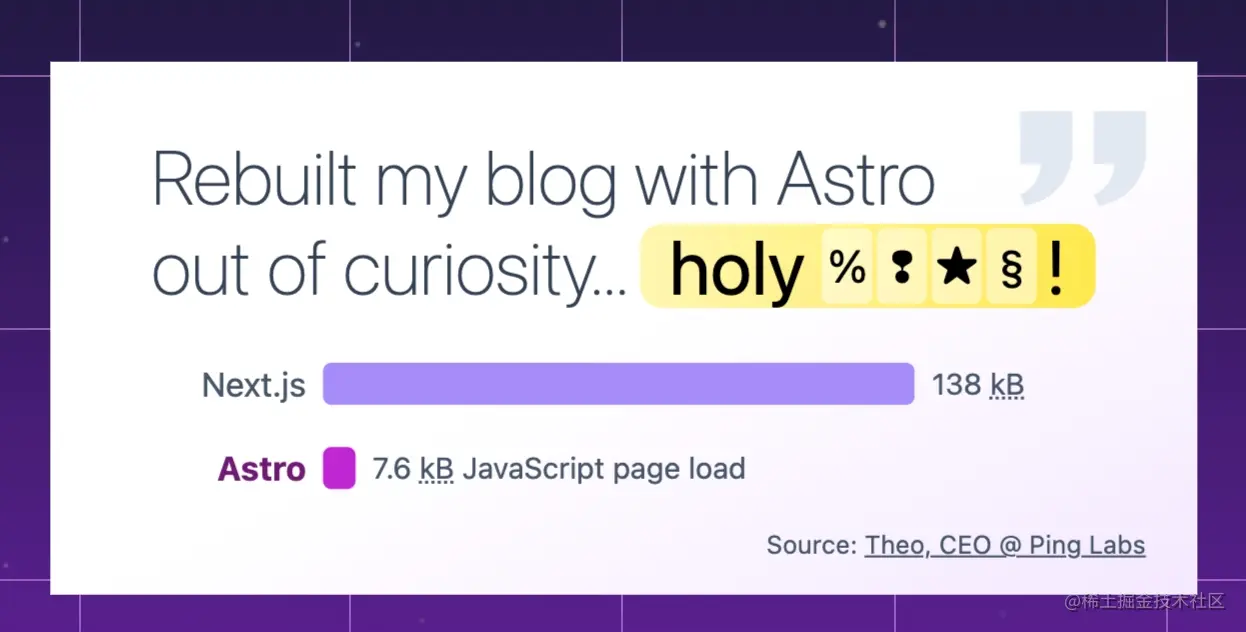
Task: Open the Theo, CEO @ Ping Labs link
Action: 1005,545
